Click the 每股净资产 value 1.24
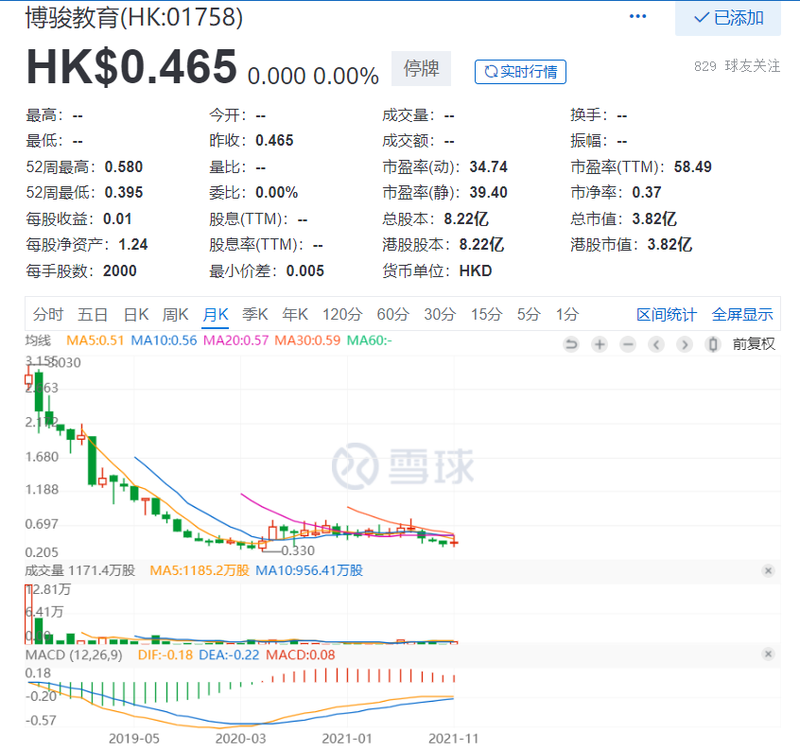800x750 pixels. (133, 244)
